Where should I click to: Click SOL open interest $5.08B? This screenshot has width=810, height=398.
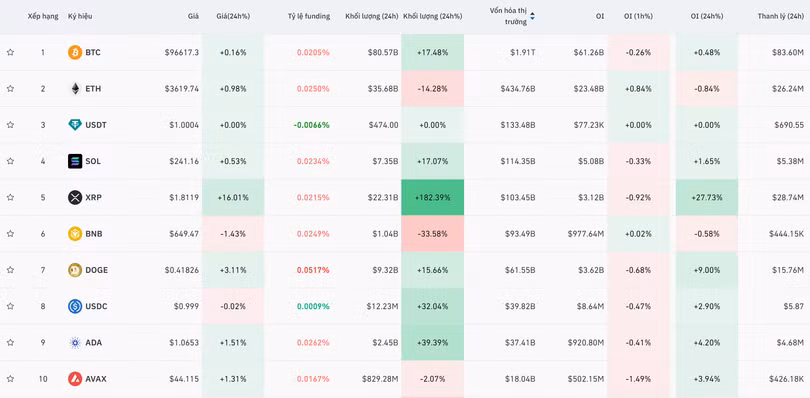[x=588, y=161]
